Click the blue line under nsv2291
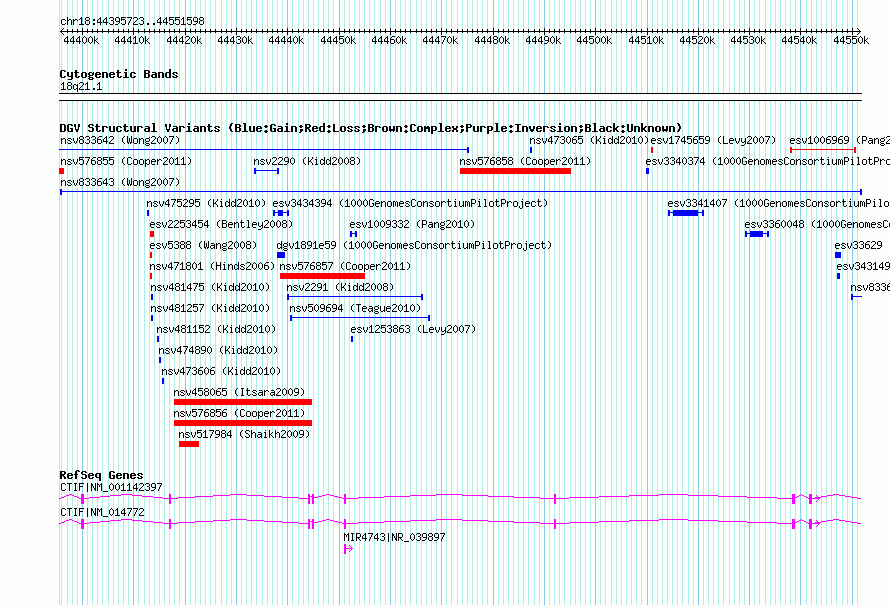 [x=355, y=297]
